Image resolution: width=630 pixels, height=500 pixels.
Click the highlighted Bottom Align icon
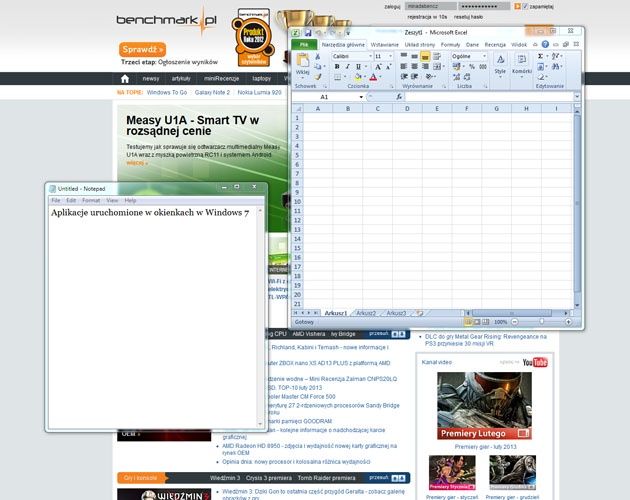pyautogui.click(x=425, y=56)
